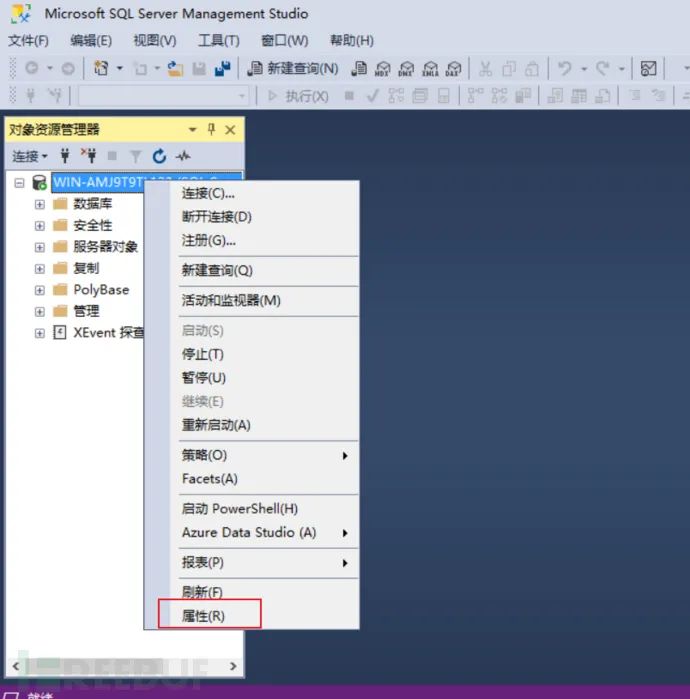The height and width of the screenshot is (699, 690).
Task: Click the Redo arrow icon
Action: point(603,69)
